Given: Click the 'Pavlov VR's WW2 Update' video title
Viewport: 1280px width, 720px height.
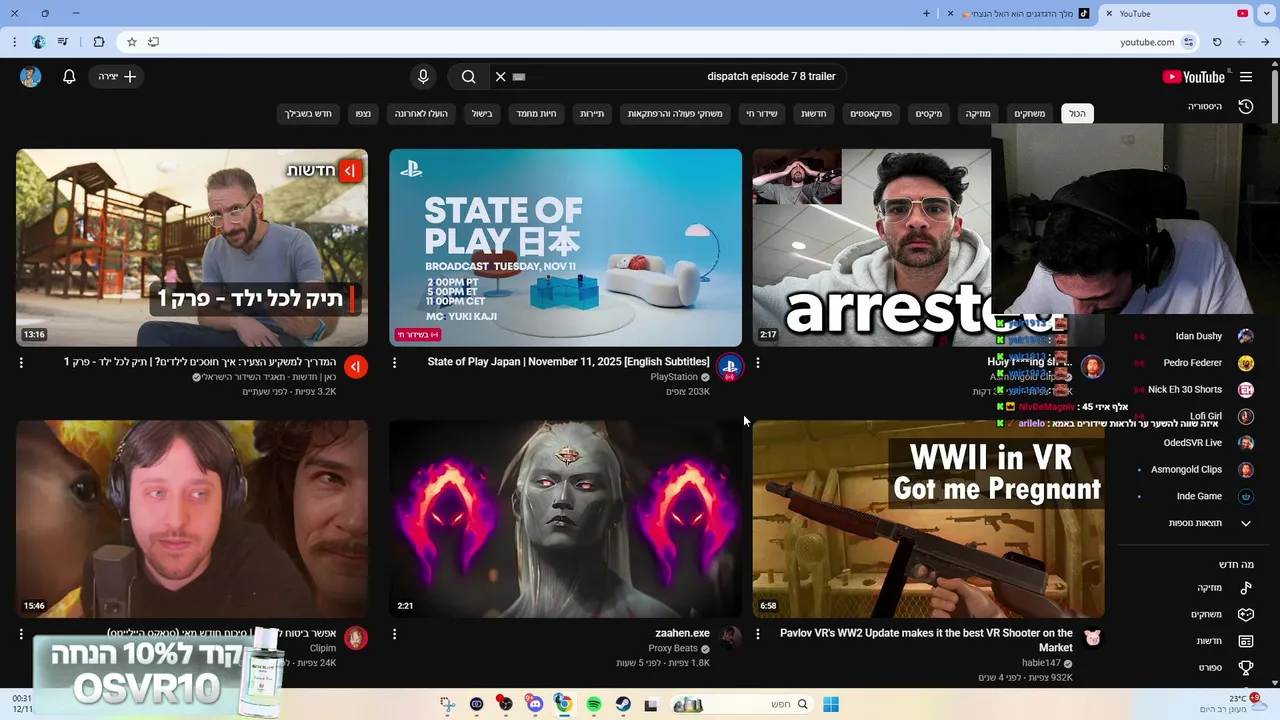Looking at the screenshot, I should (x=926, y=640).
